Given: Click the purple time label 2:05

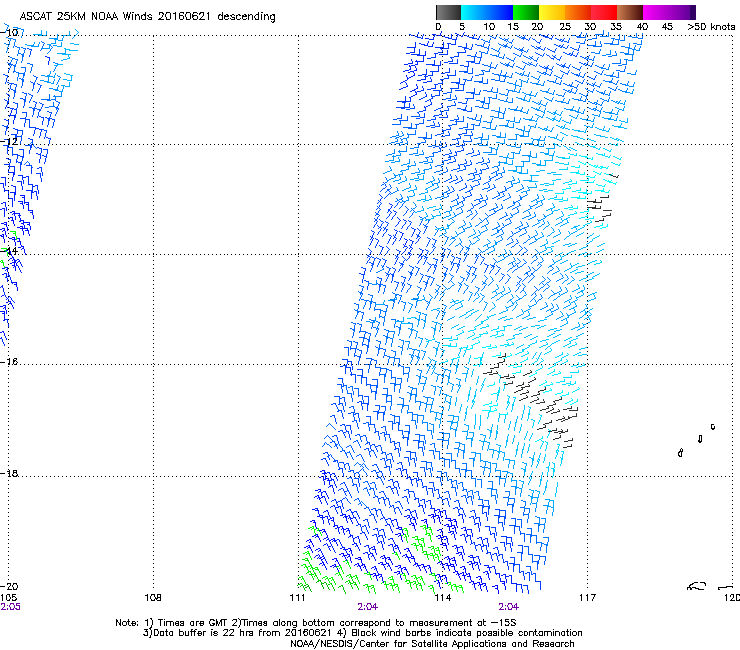Looking at the screenshot, I should coord(10,607).
